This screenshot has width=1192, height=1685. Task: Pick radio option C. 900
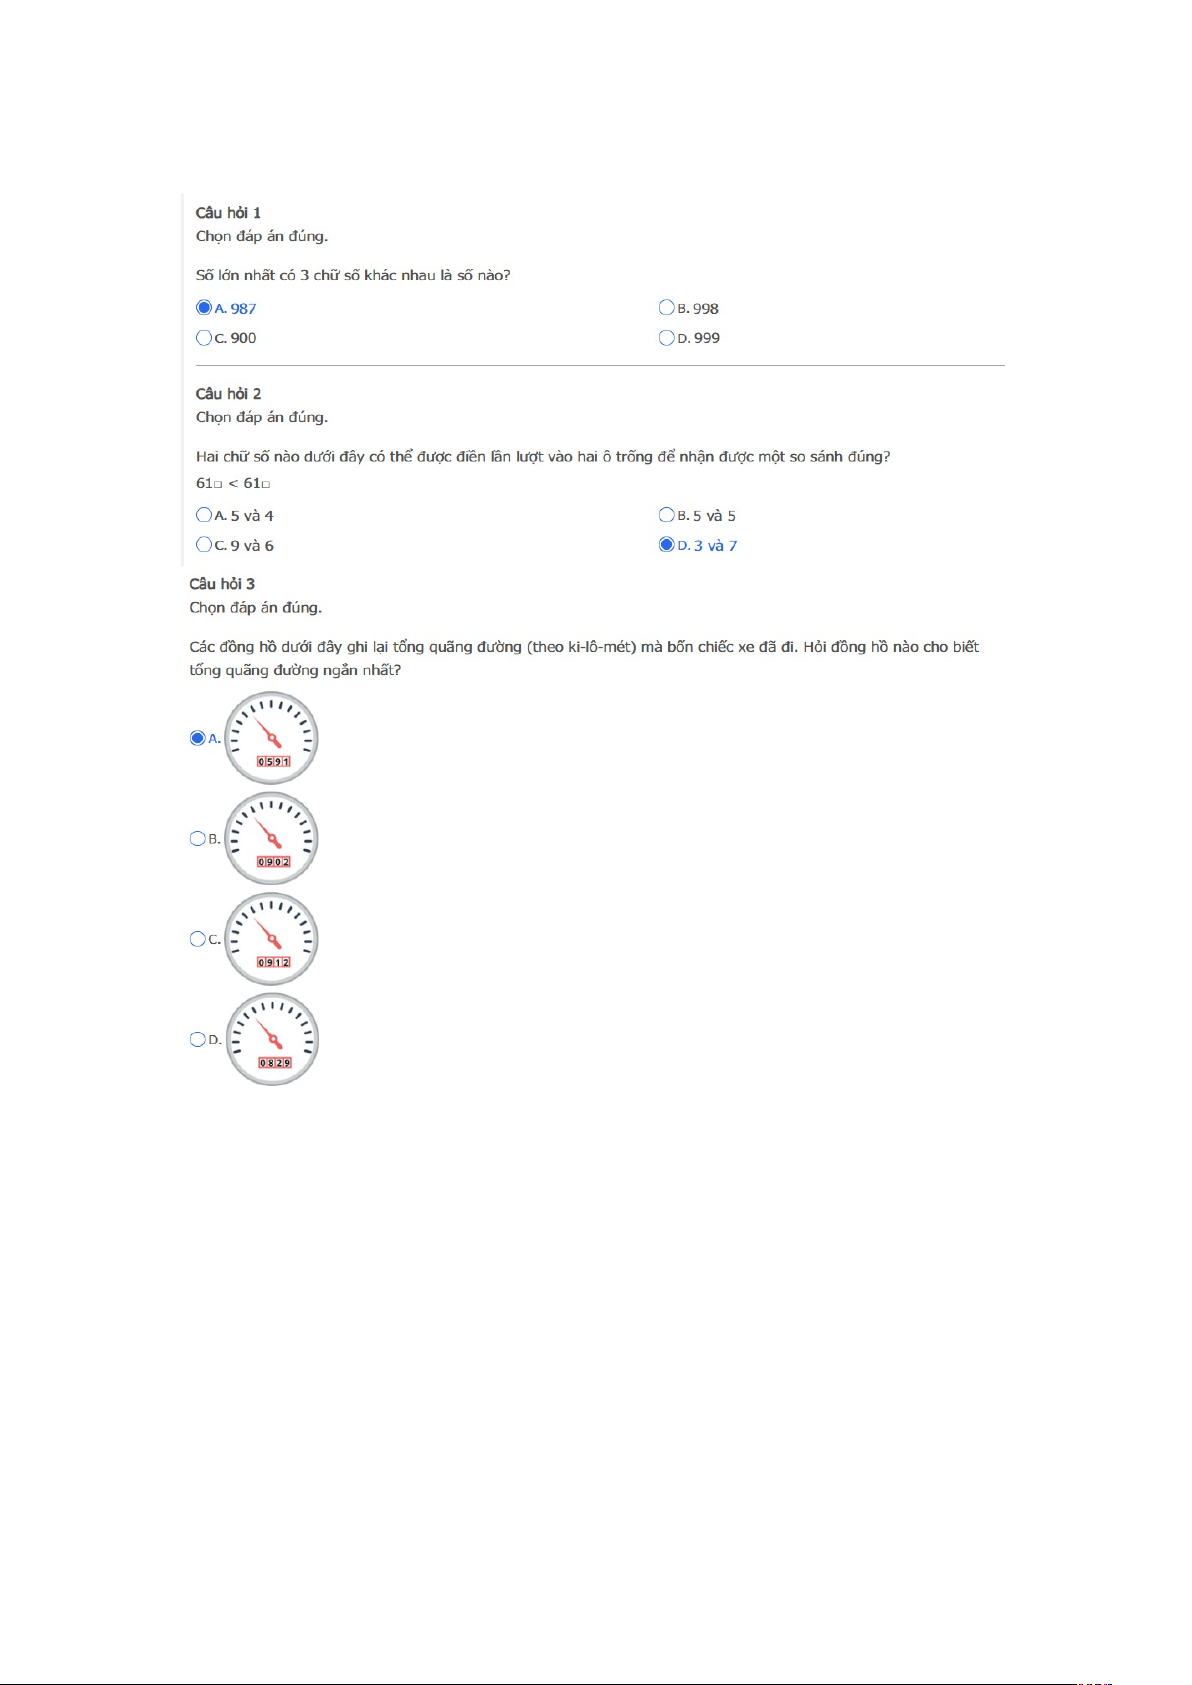click(204, 338)
